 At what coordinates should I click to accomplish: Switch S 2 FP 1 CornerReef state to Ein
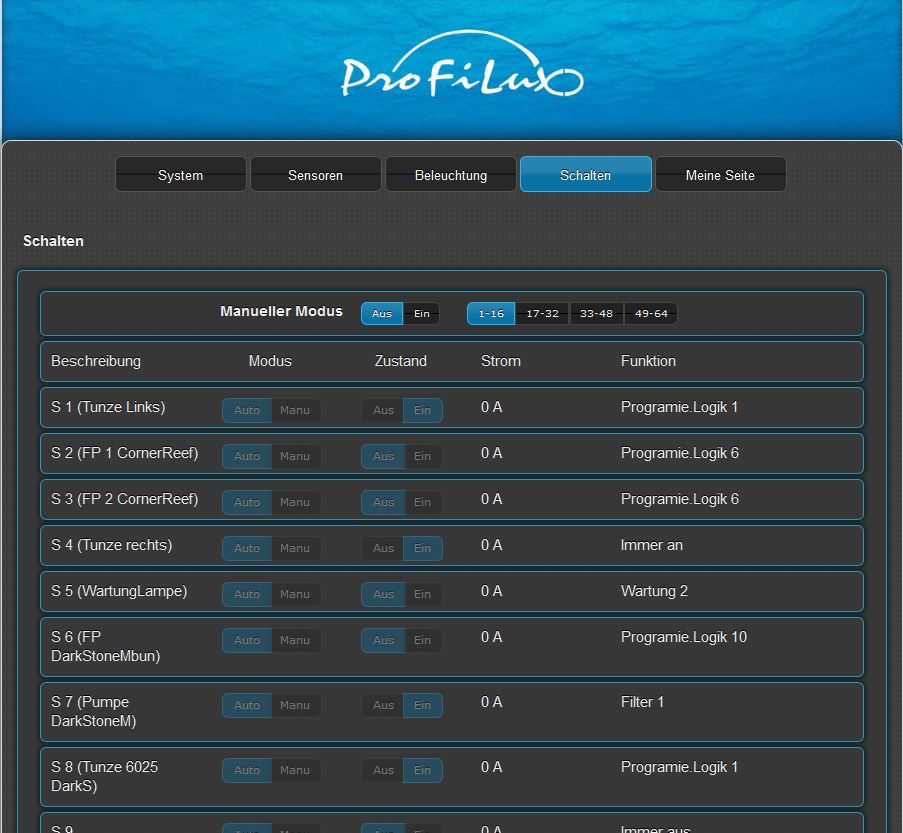tap(422, 456)
